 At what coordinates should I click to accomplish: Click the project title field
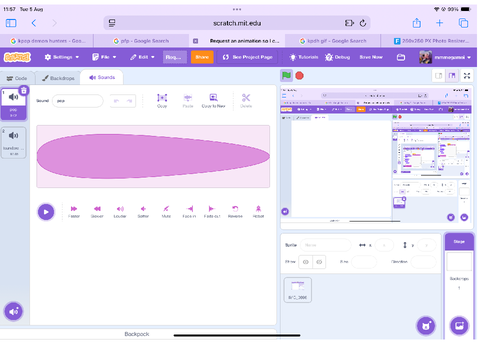[175, 57]
